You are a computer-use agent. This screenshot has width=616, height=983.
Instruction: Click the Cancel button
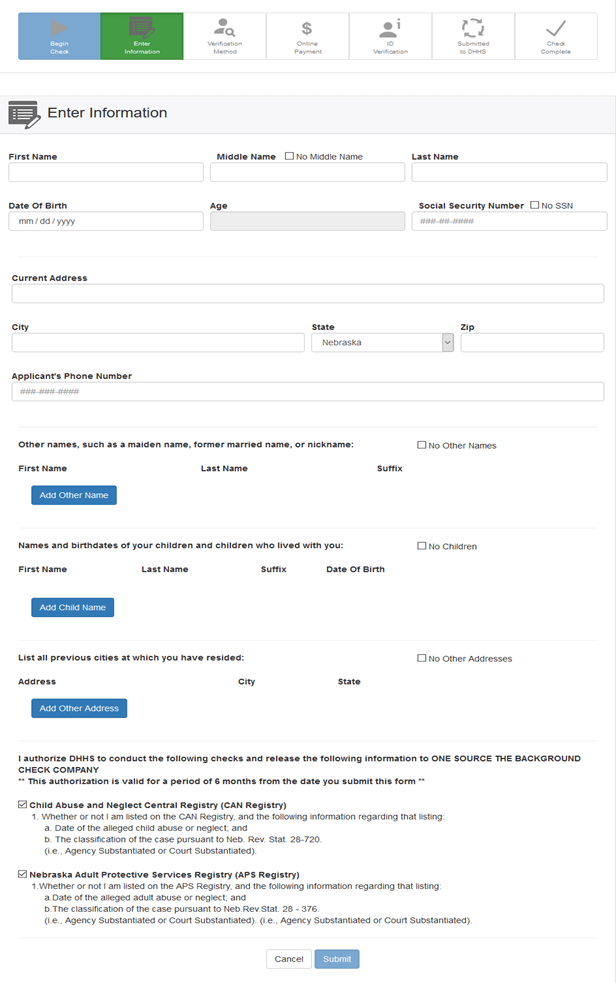click(288, 958)
